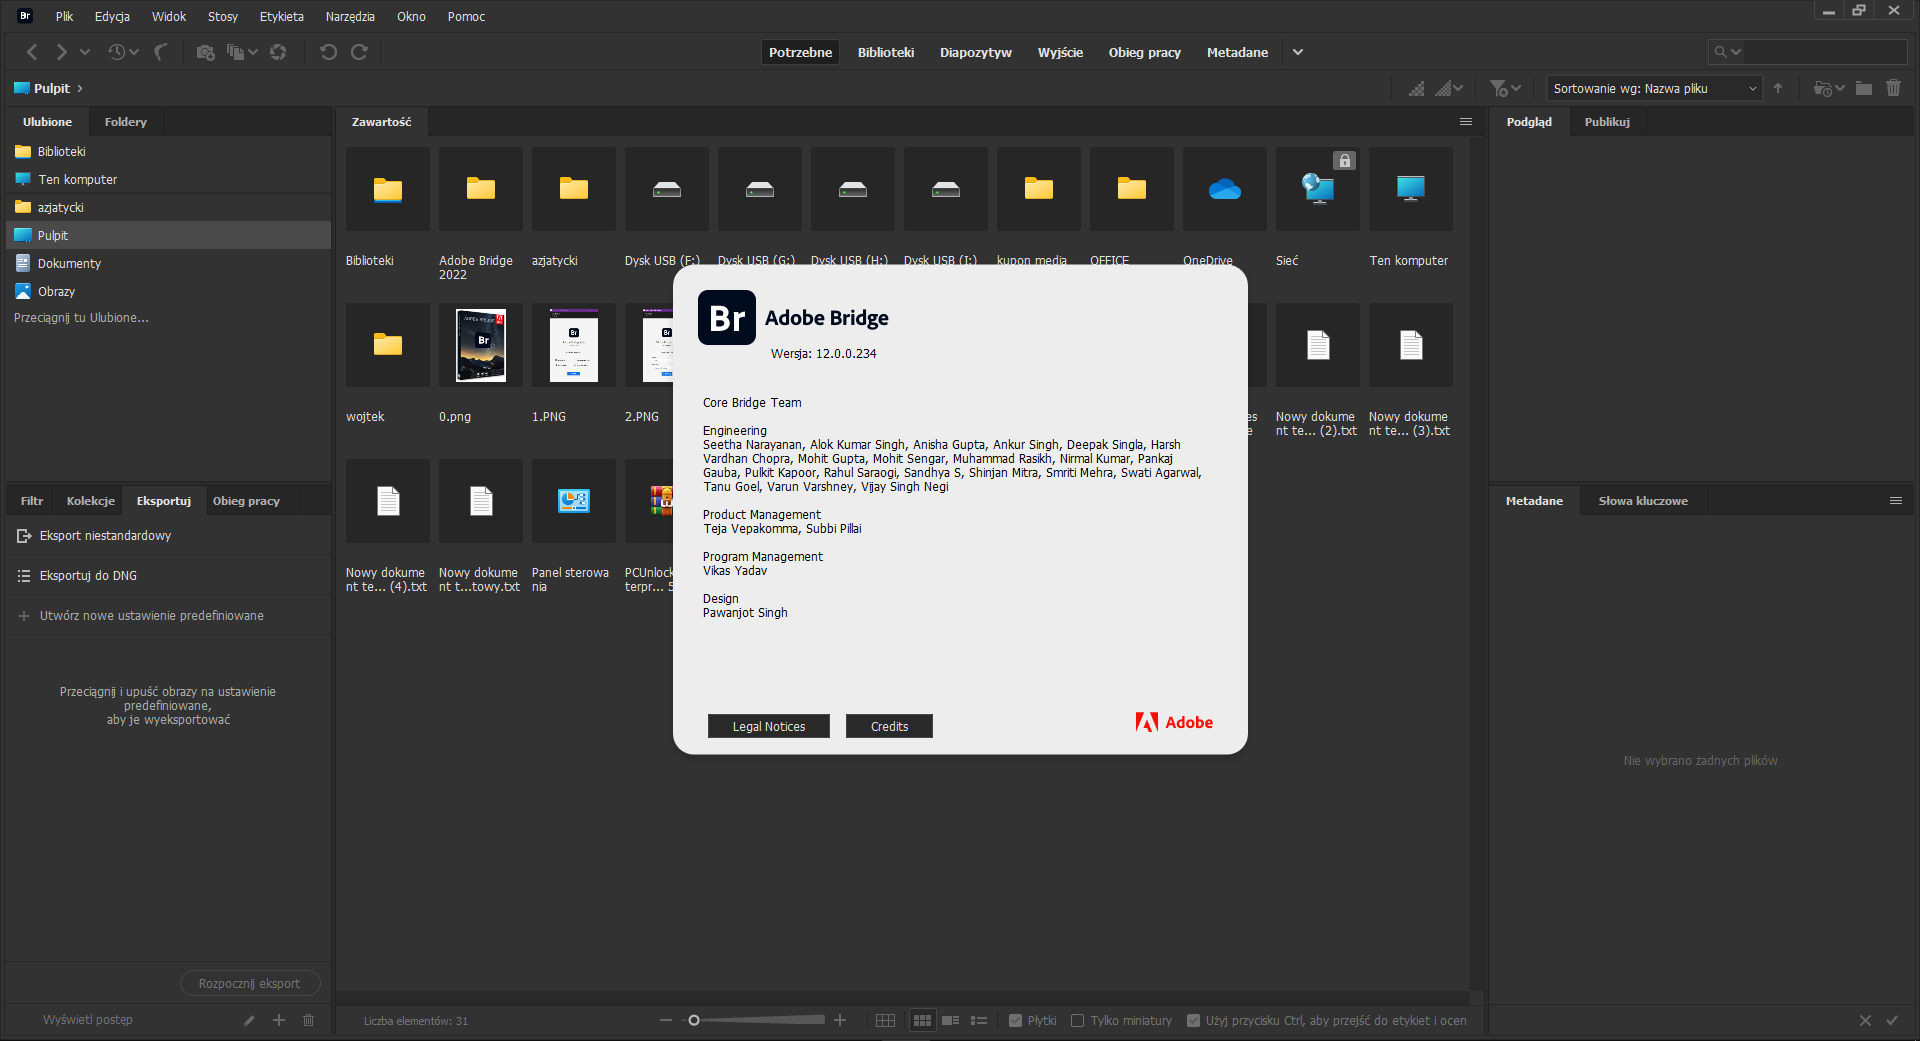Open the Edycja menu
The height and width of the screenshot is (1041, 1920).
pyautogui.click(x=112, y=17)
